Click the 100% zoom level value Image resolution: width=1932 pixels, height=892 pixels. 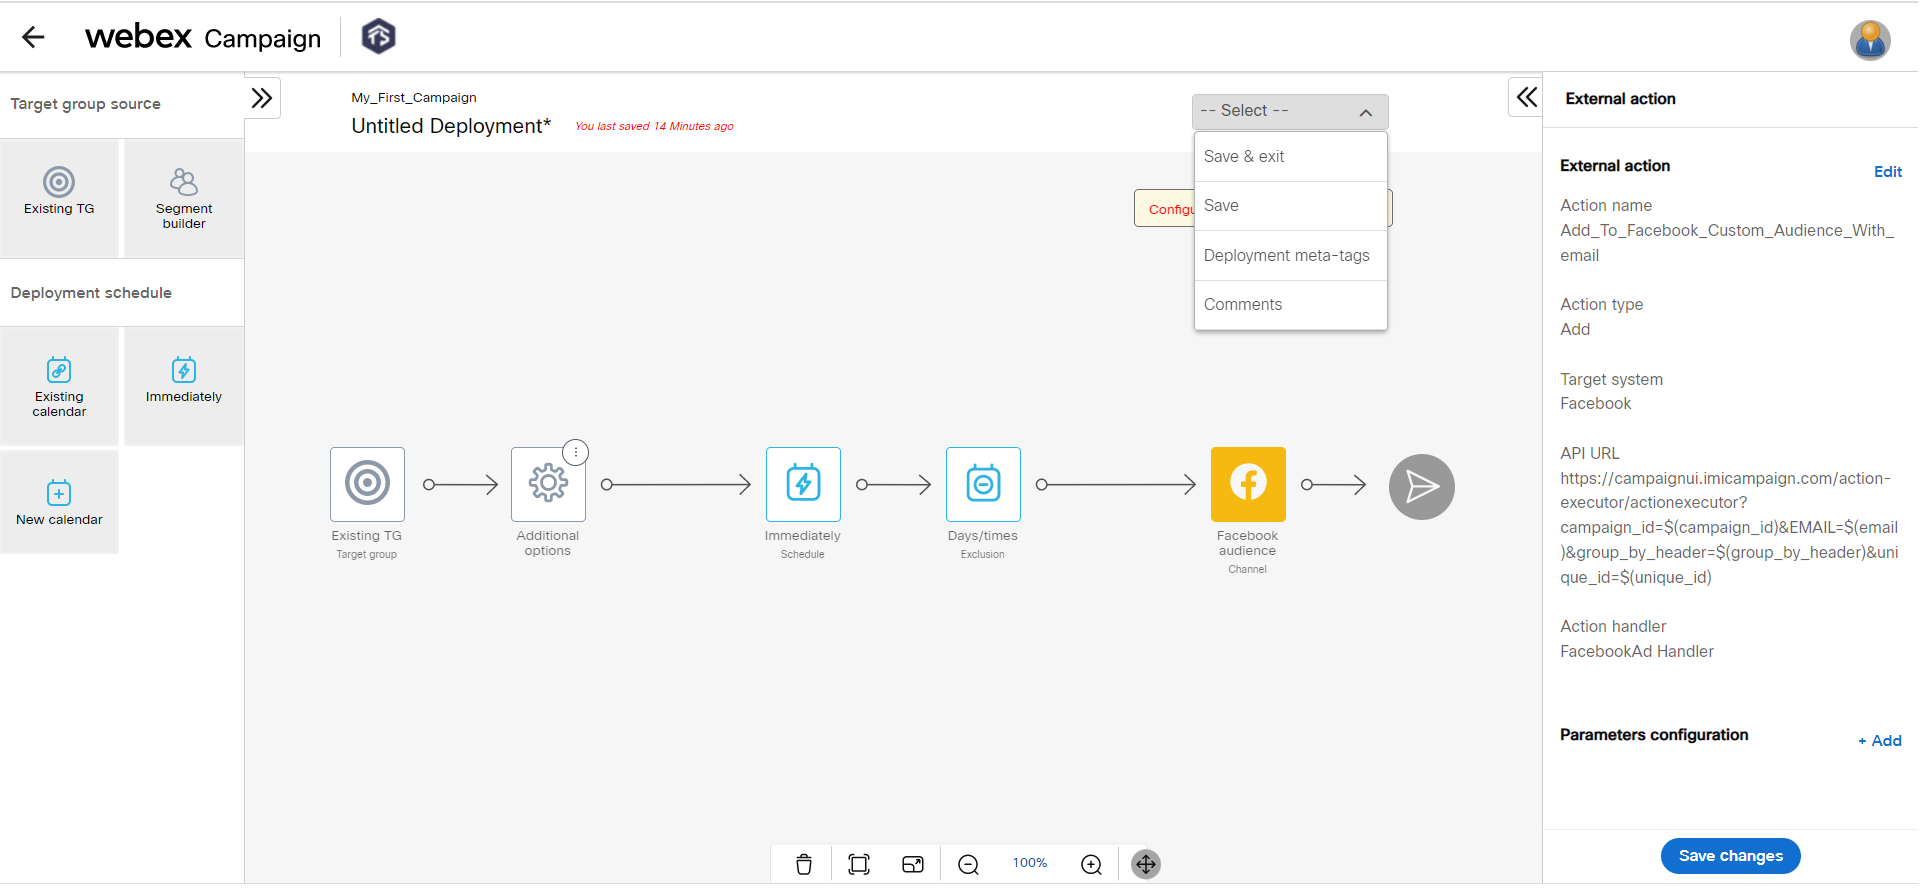pos(1030,863)
